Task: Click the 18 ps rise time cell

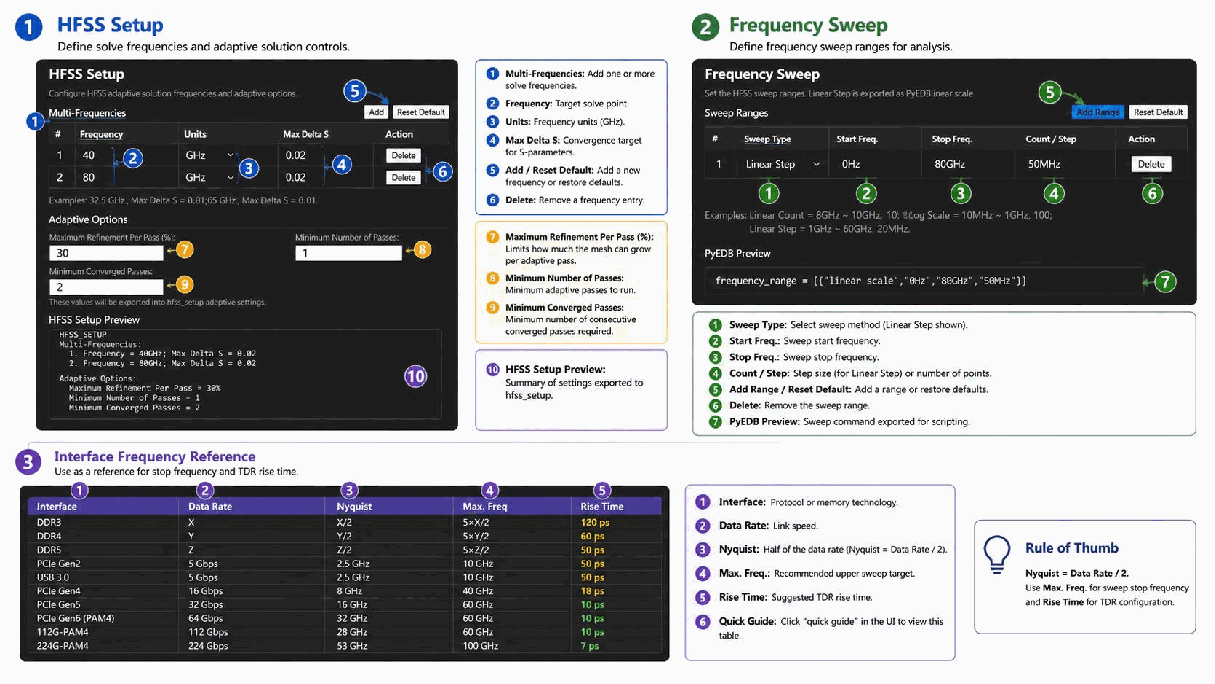Action: pyautogui.click(x=592, y=591)
